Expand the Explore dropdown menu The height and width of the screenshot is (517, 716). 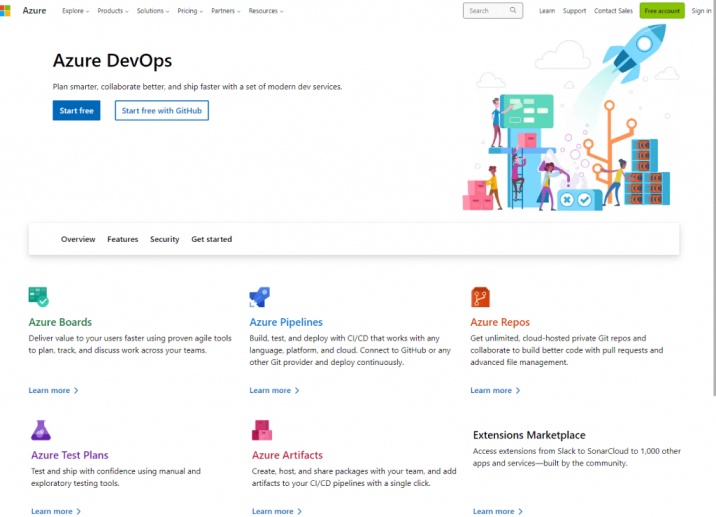tap(75, 11)
